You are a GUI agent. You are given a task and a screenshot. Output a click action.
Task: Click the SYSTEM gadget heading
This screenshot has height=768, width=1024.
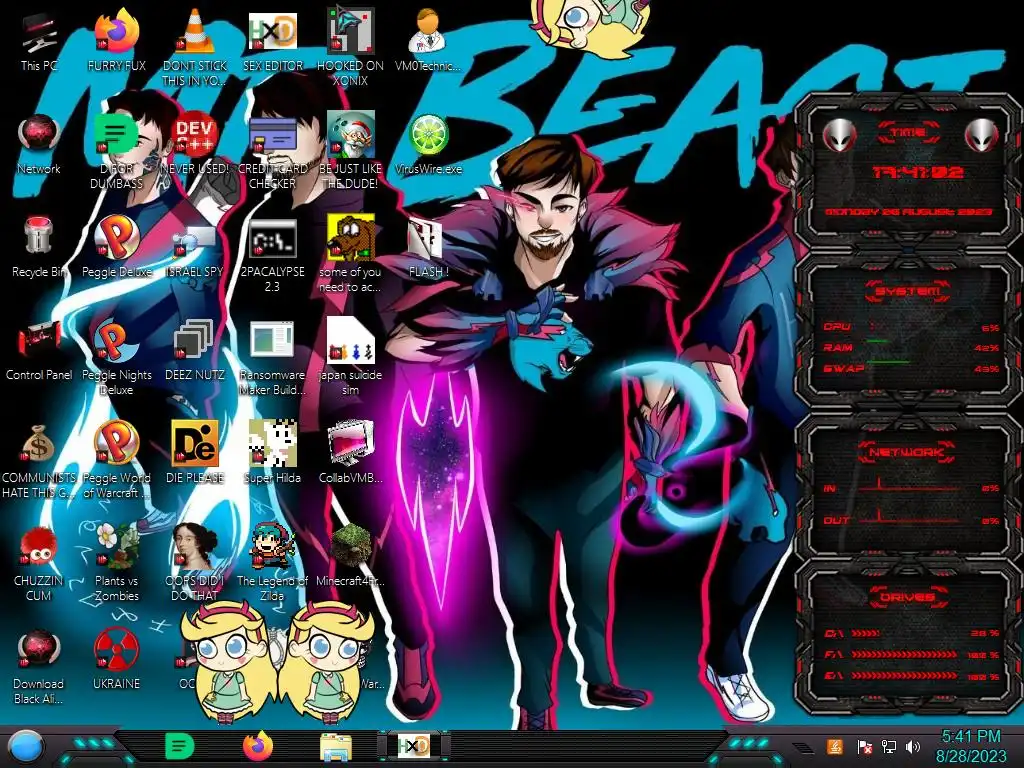(x=908, y=291)
